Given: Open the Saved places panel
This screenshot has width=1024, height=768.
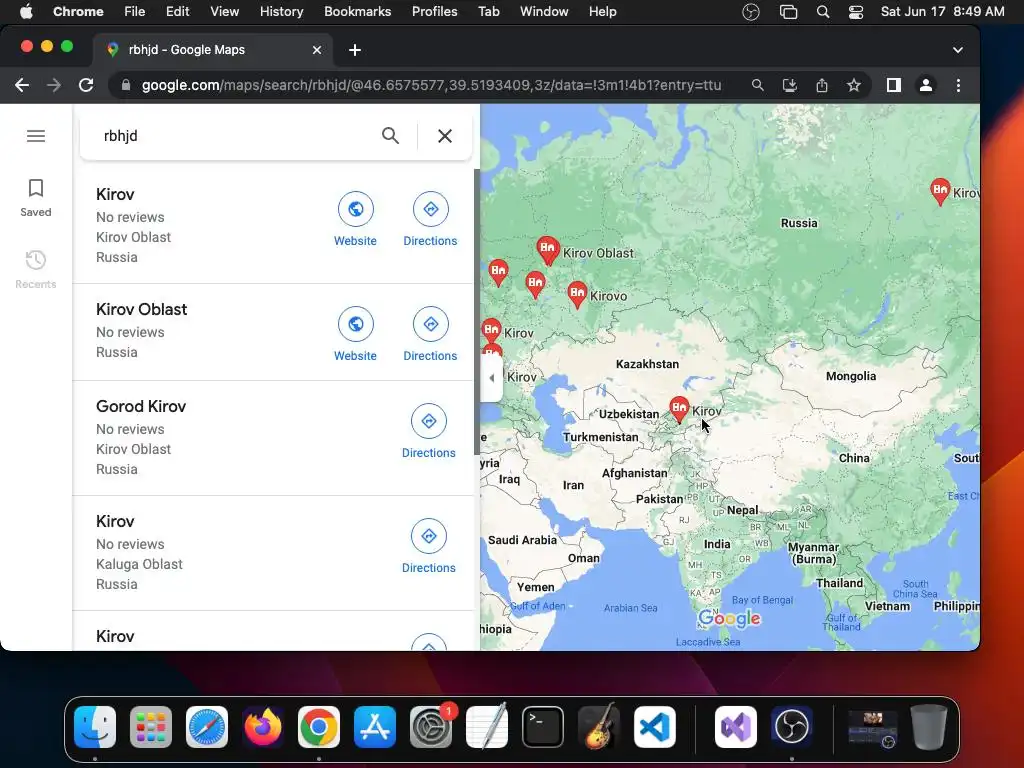Looking at the screenshot, I should (x=35, y=198).
